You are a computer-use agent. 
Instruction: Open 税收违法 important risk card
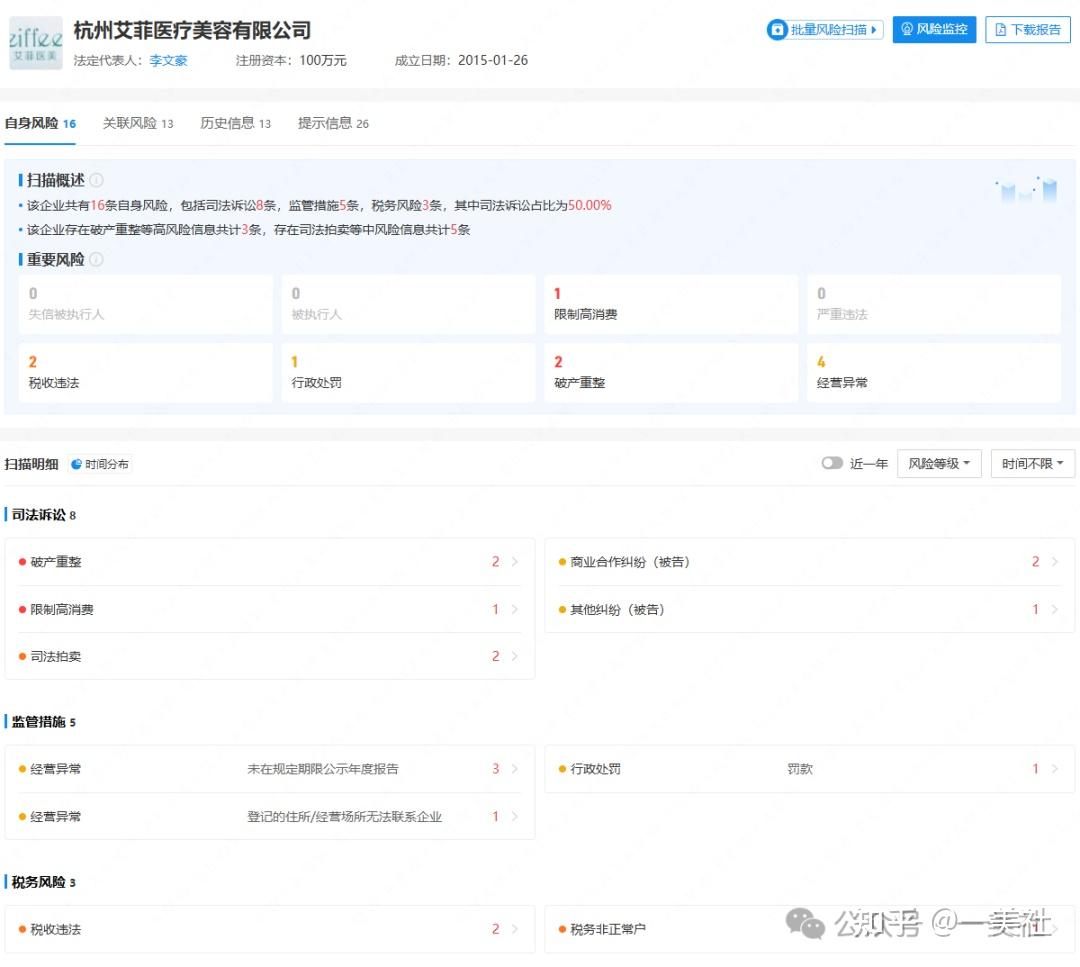[x=145, y=372]
